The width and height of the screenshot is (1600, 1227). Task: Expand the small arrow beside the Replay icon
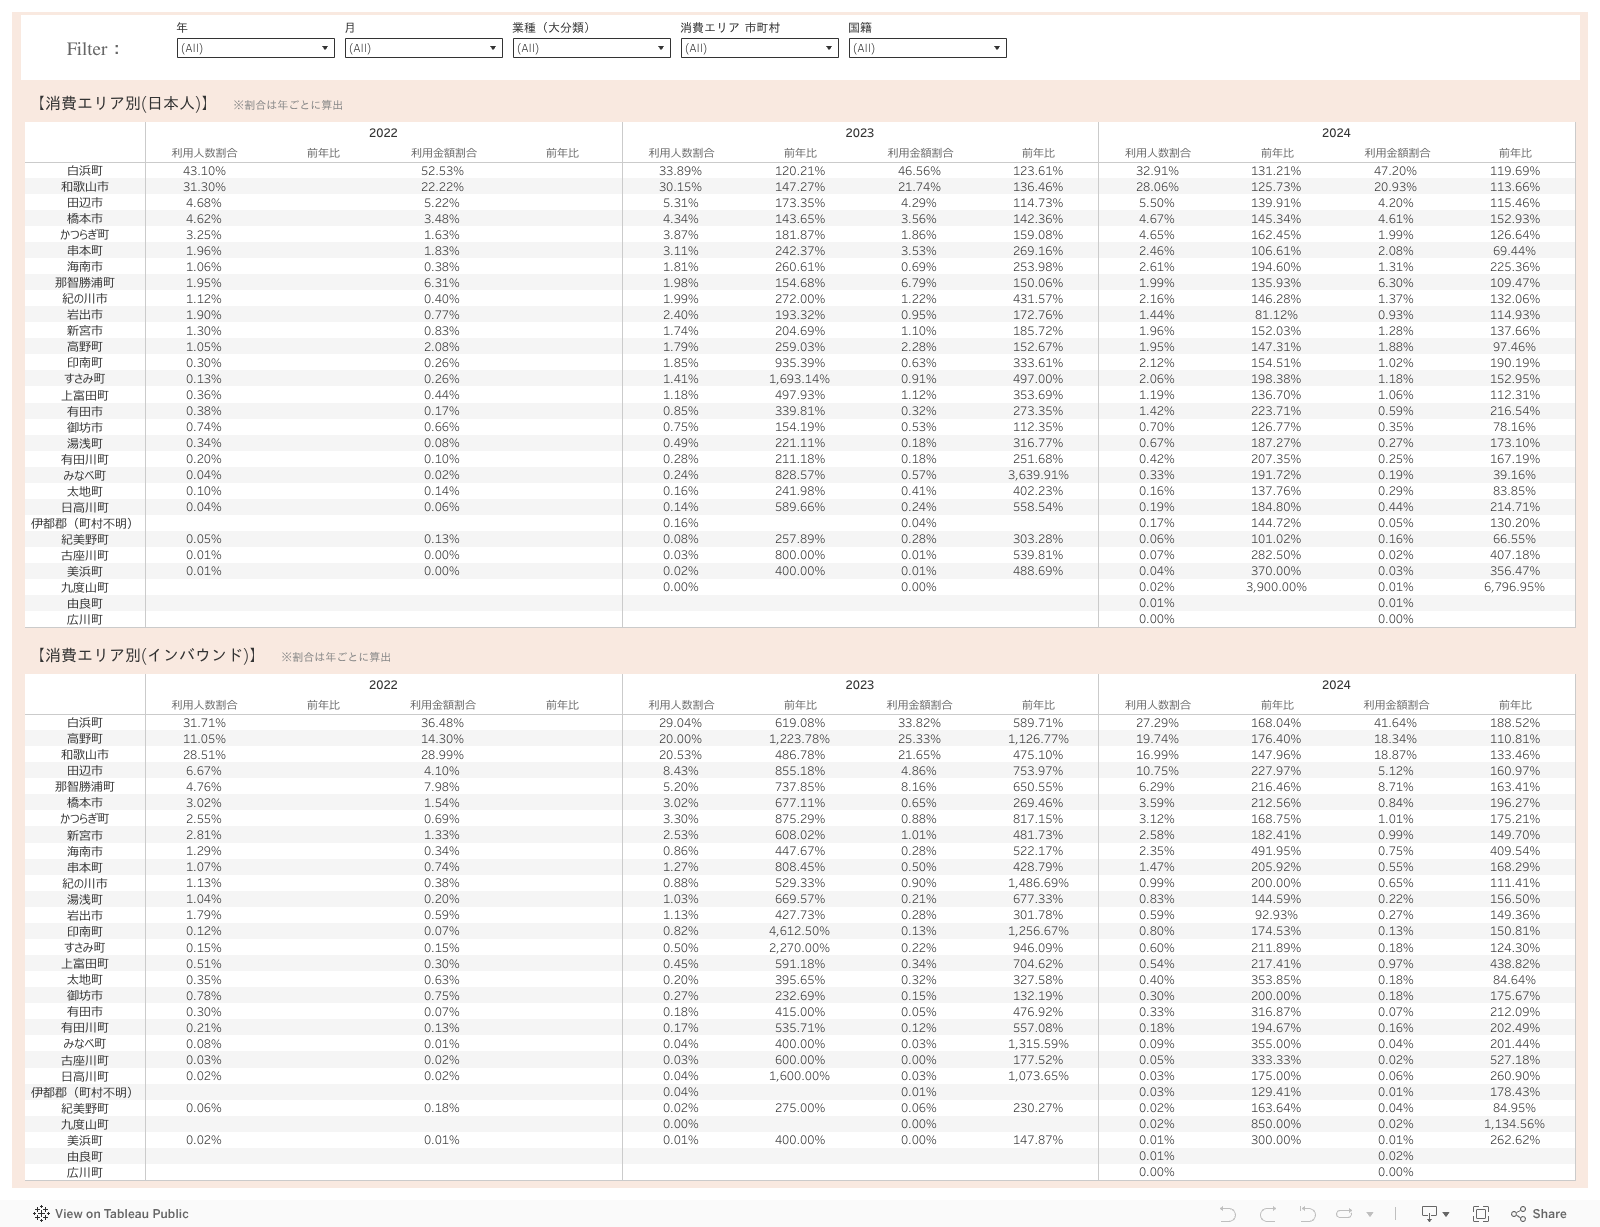point(1370,1214)
